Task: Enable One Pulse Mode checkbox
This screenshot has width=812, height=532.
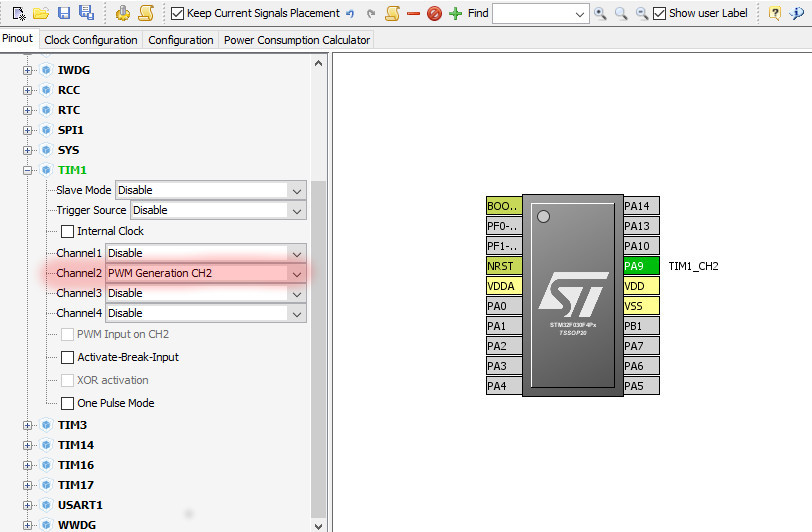Action: pyautogui.click(x=67, y=403)
